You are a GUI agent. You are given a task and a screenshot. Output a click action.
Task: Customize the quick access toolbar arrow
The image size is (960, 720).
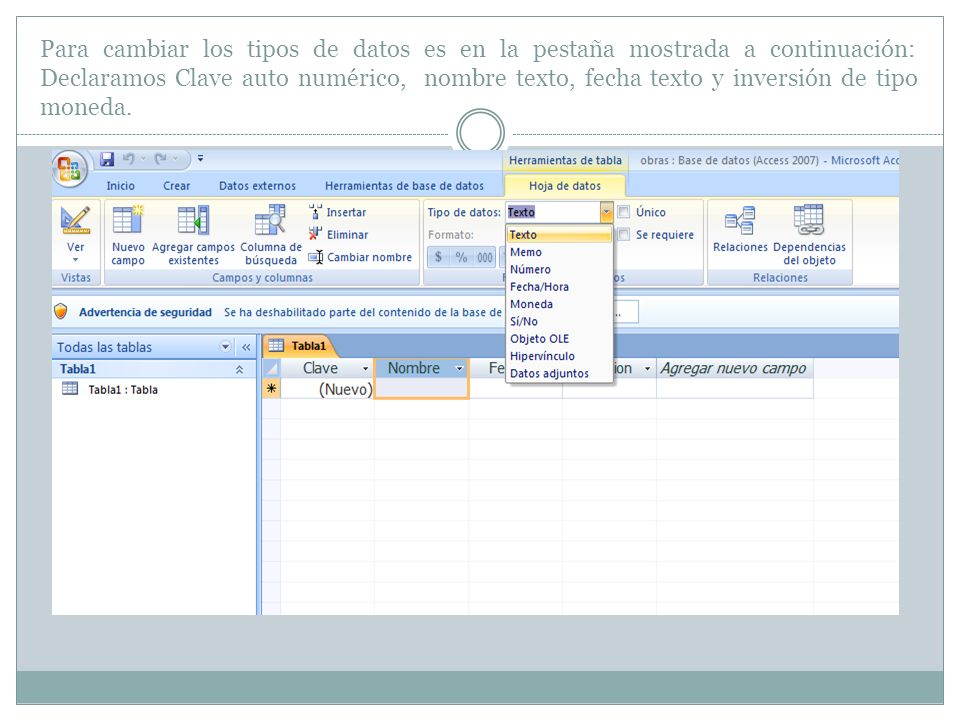pos(200,159)
